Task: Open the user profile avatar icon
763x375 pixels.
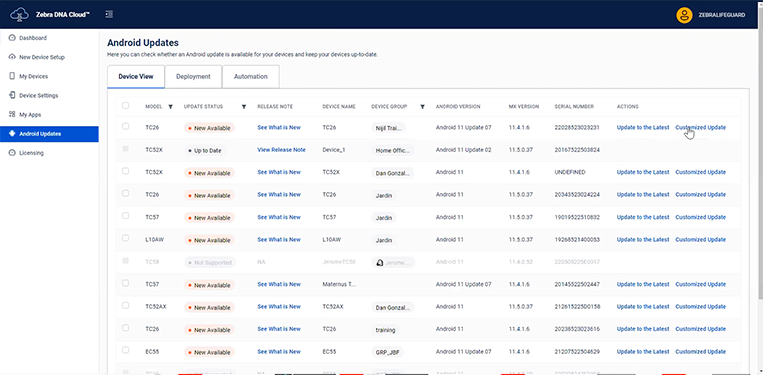Action: click(x=684, y=15)
